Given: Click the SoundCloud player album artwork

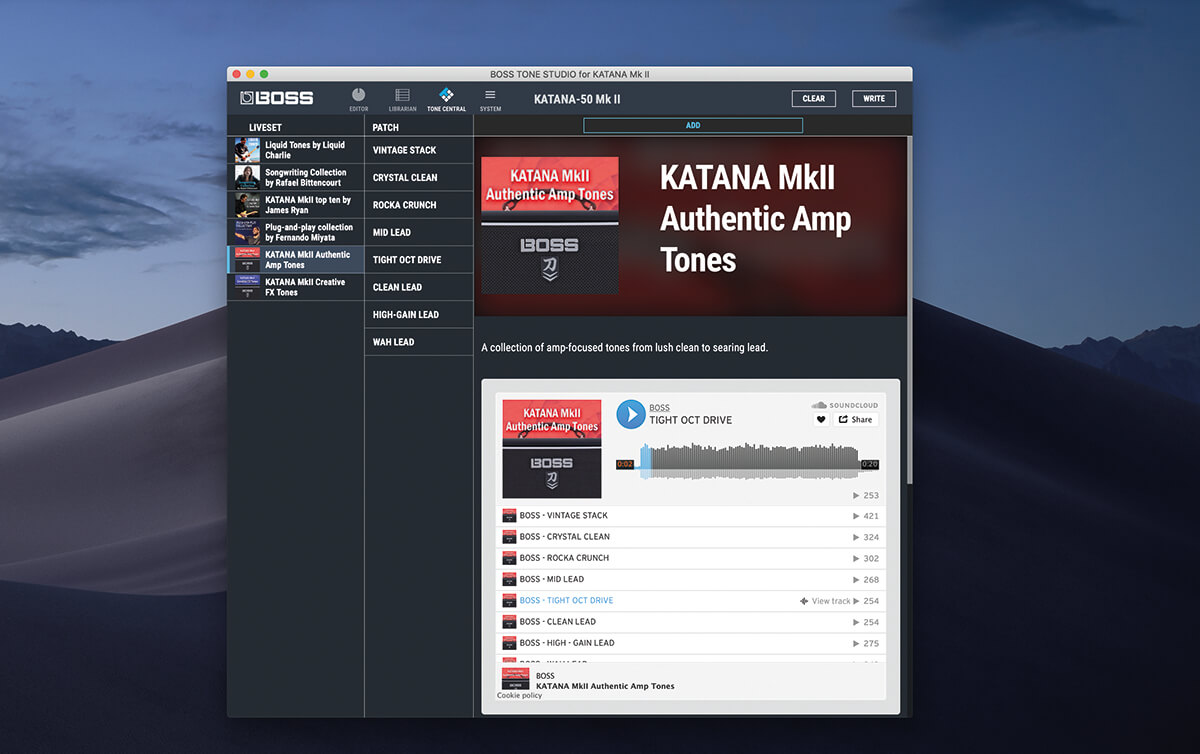Looking at the screenshot, I should point(552,449).
